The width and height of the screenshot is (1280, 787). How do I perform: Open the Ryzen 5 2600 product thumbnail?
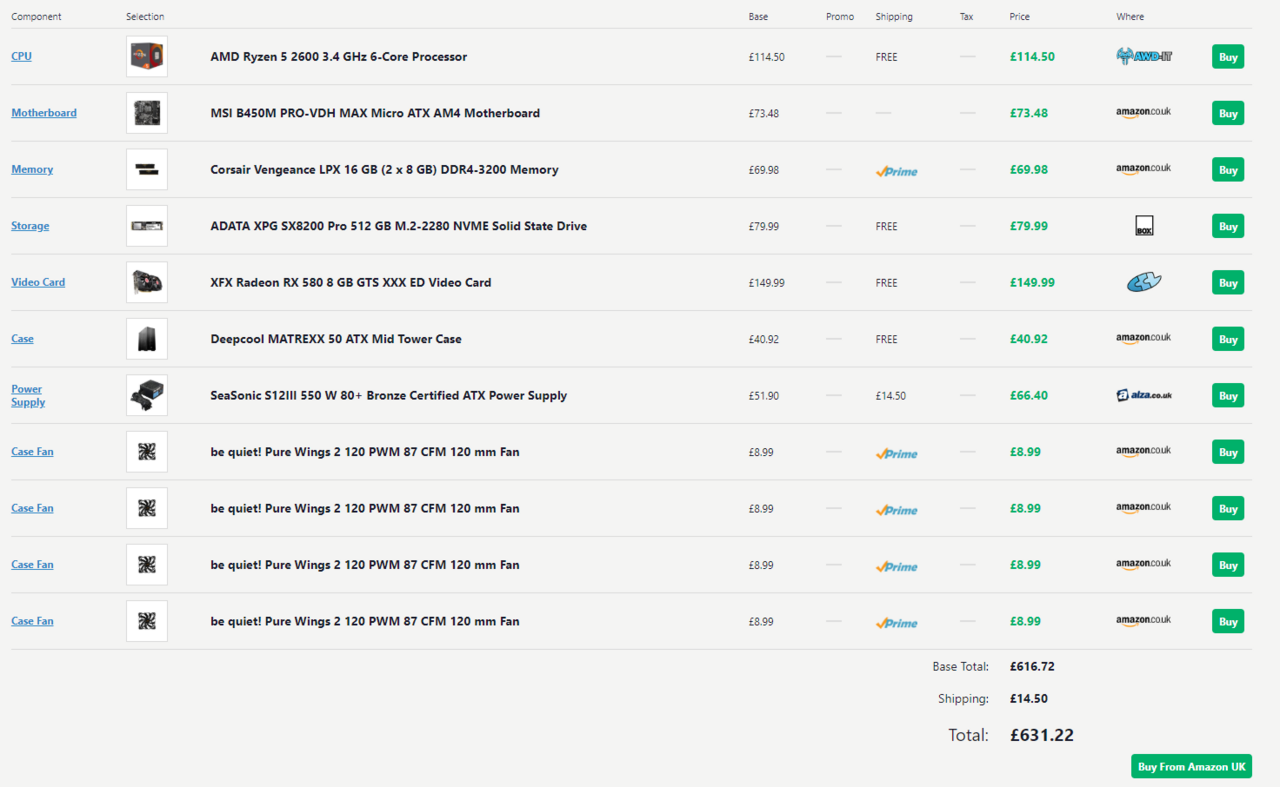tap(147, 57)
